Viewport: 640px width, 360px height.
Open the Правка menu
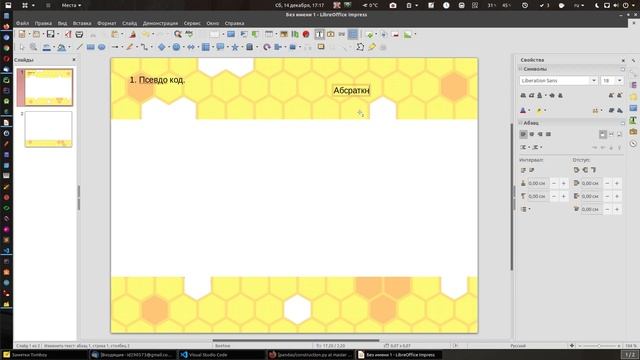click(x=43, y=23)
